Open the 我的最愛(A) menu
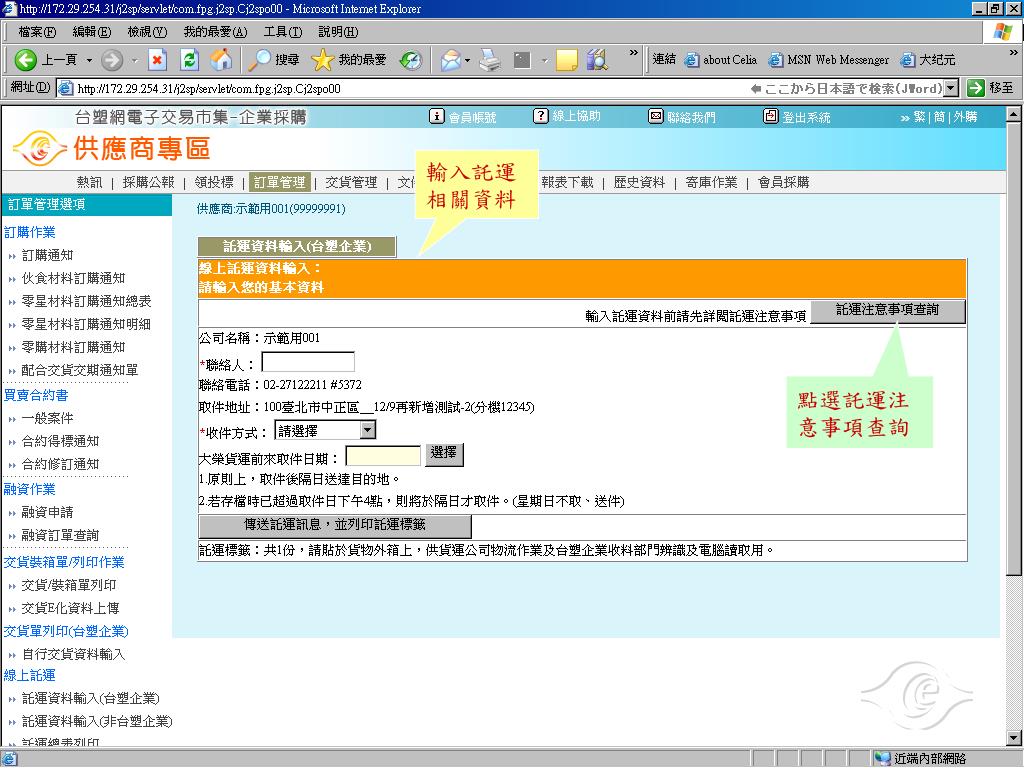The height and width of the screenshot is (768, 1024). (x=215, y=31)
